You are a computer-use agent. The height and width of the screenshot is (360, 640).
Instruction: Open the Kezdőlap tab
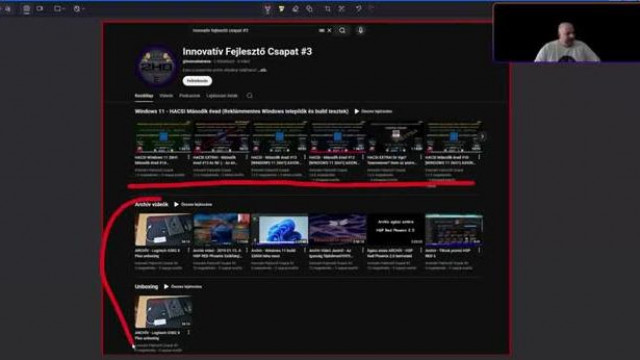(144, 96)
